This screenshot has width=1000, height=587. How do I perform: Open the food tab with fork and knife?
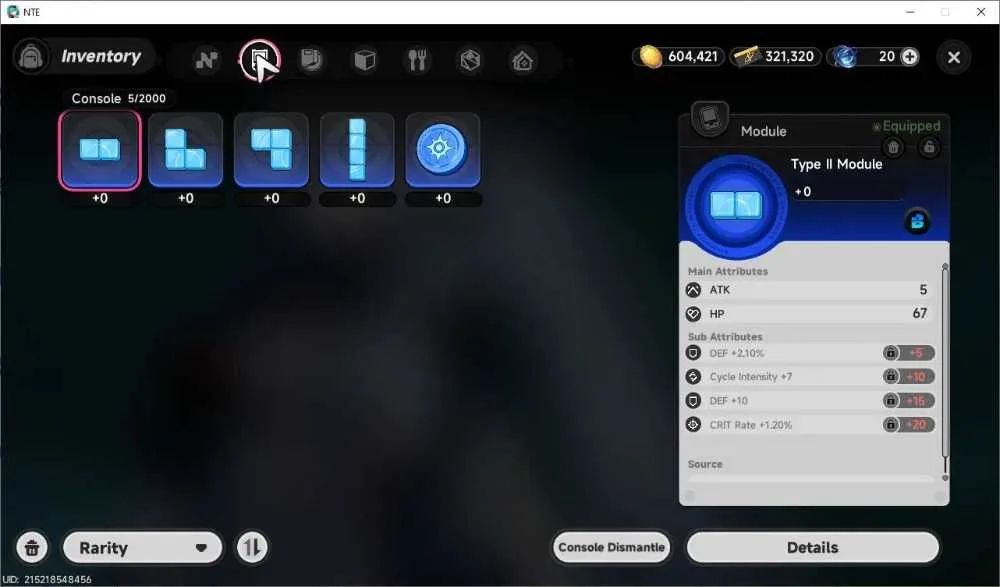(417, 60)
